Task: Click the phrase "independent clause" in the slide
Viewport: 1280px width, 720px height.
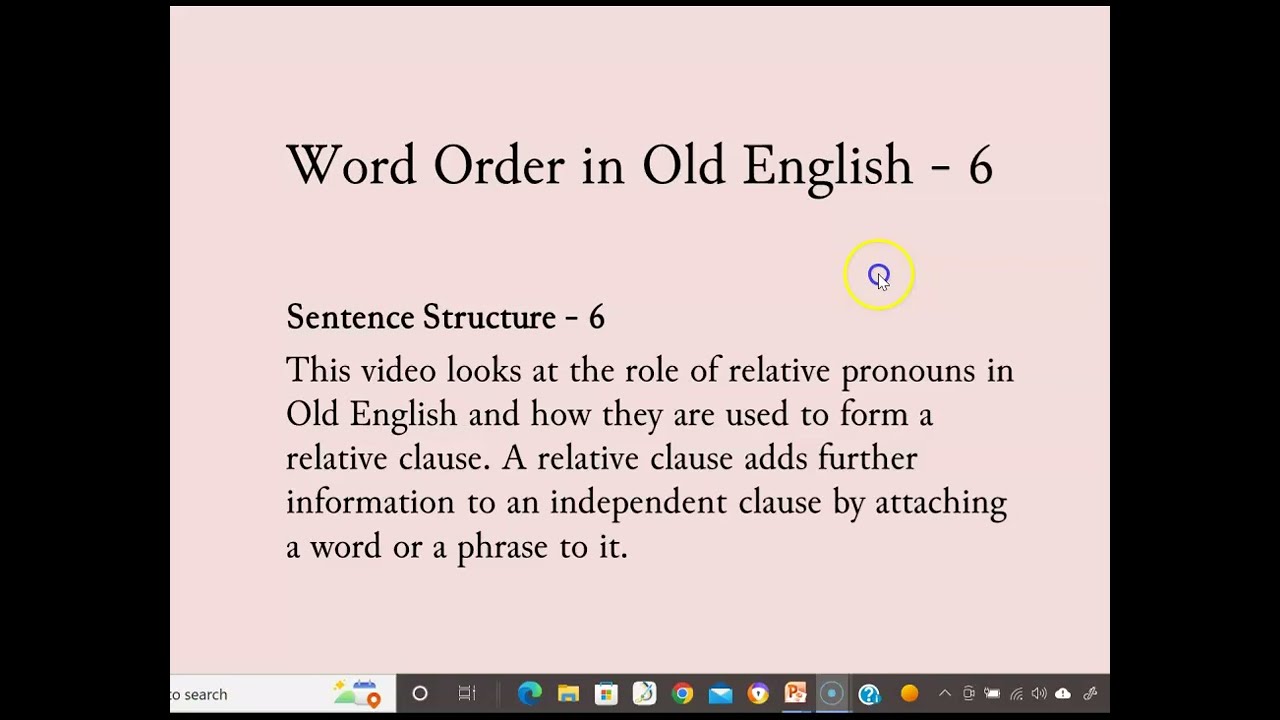Action: [685, 503]
